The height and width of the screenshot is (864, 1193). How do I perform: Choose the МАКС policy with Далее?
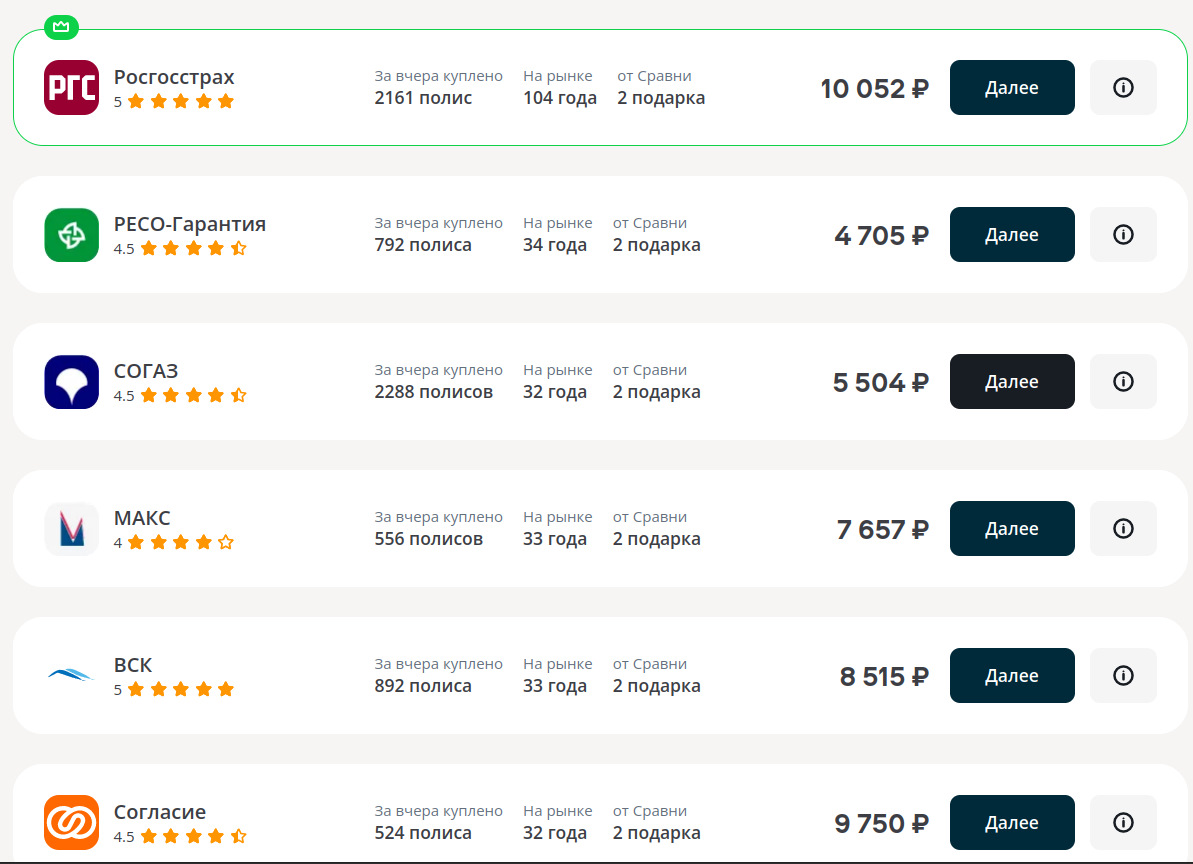click(1012, 529)
